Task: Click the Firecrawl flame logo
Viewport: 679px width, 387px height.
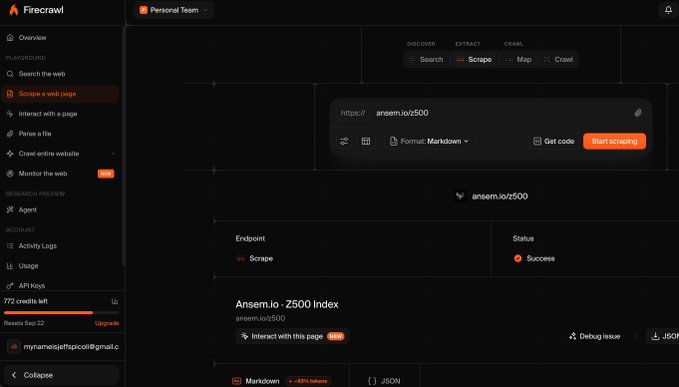Action: click(14, 10)
